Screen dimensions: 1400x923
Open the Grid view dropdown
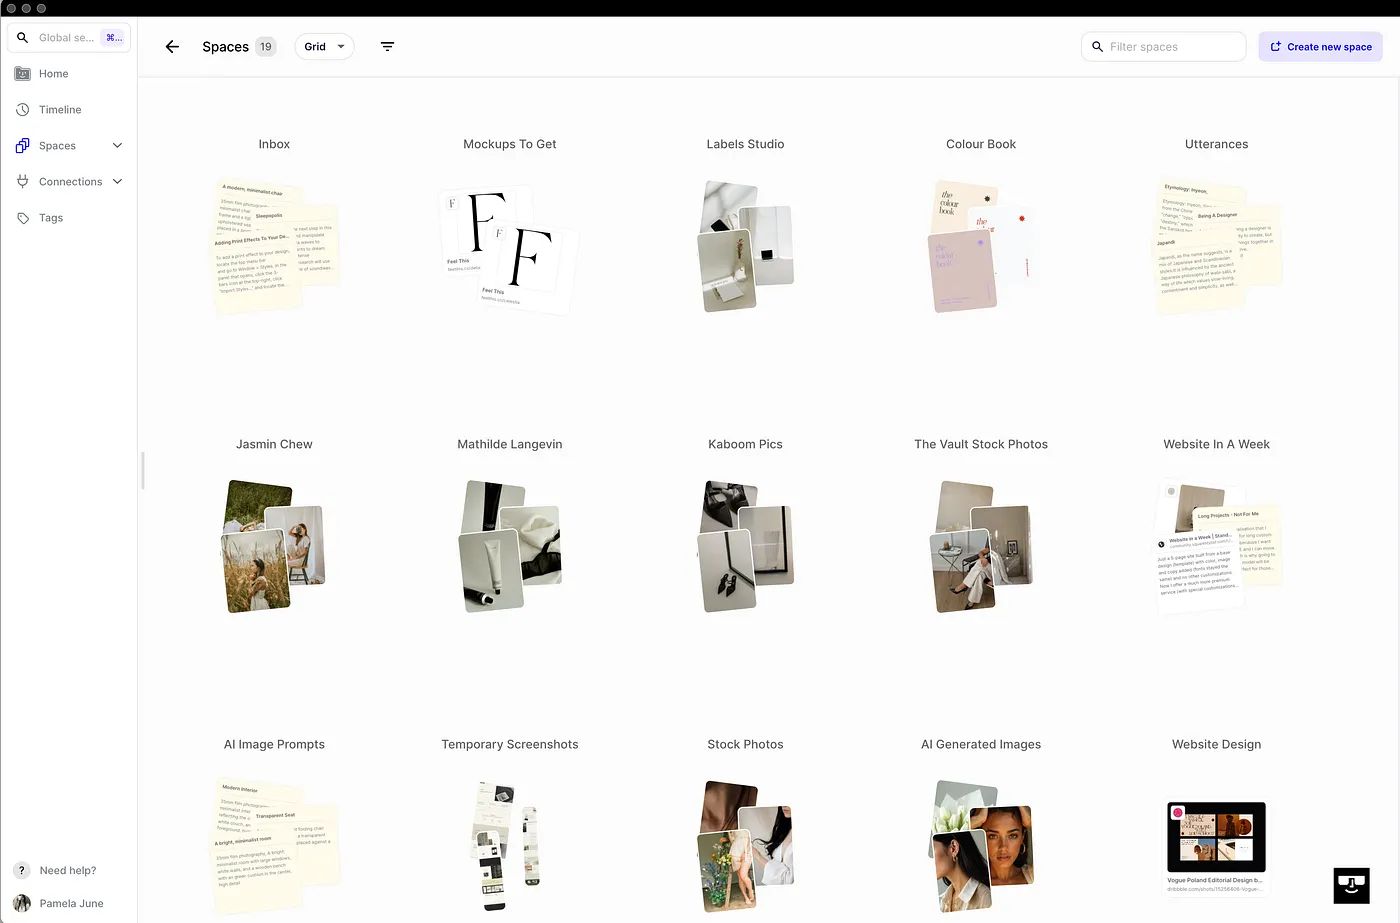pyautogui.click(x=324, y=47)
